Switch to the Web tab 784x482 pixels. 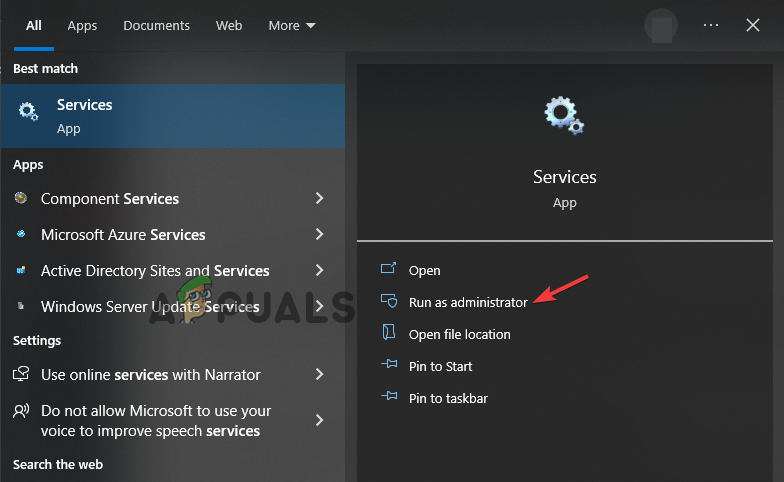229,26
